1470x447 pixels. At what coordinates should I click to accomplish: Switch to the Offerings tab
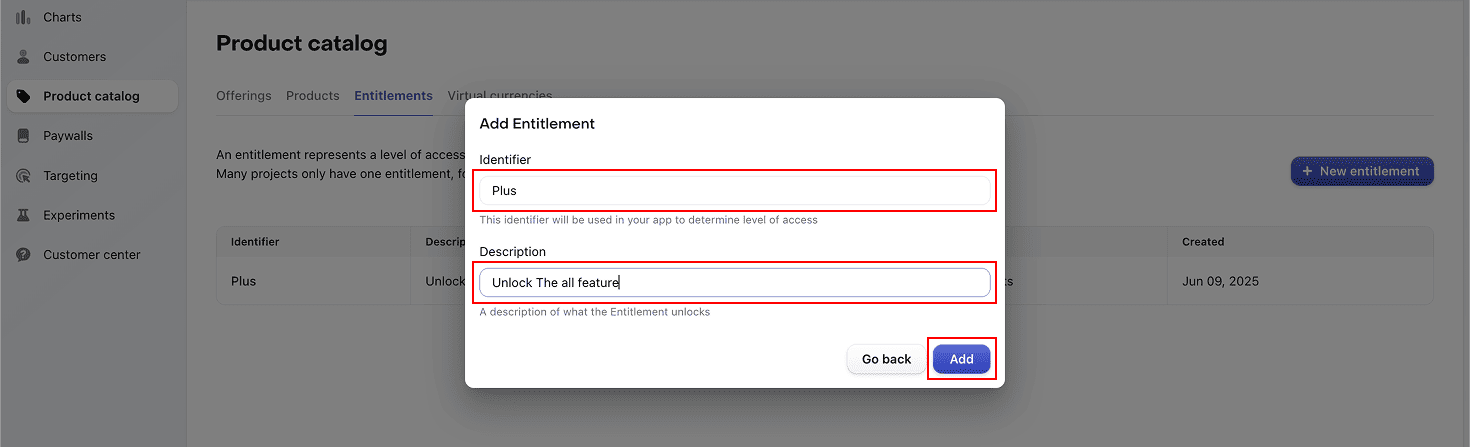pos(243,96)
